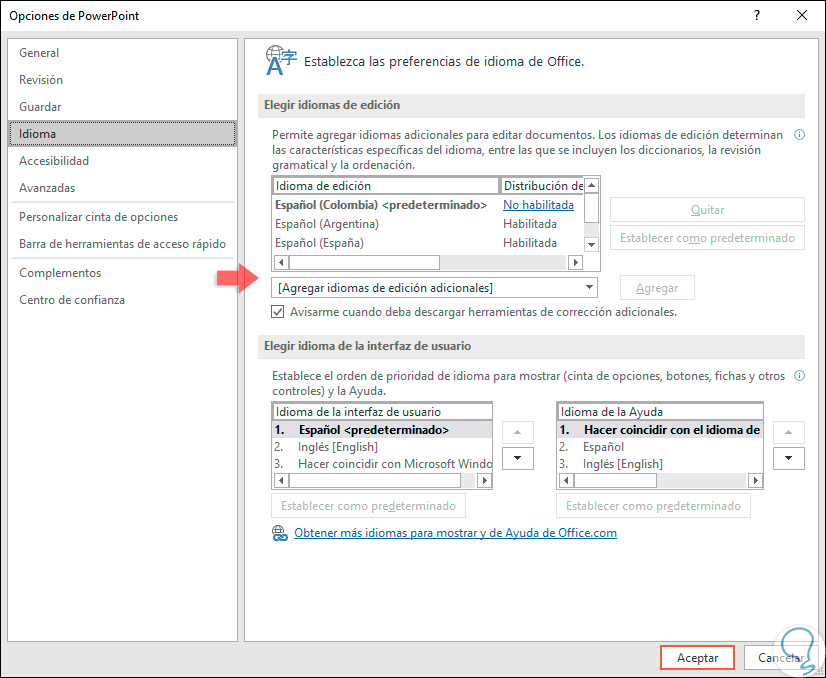Move interface language down with arrow button

(x=517, y=458)
